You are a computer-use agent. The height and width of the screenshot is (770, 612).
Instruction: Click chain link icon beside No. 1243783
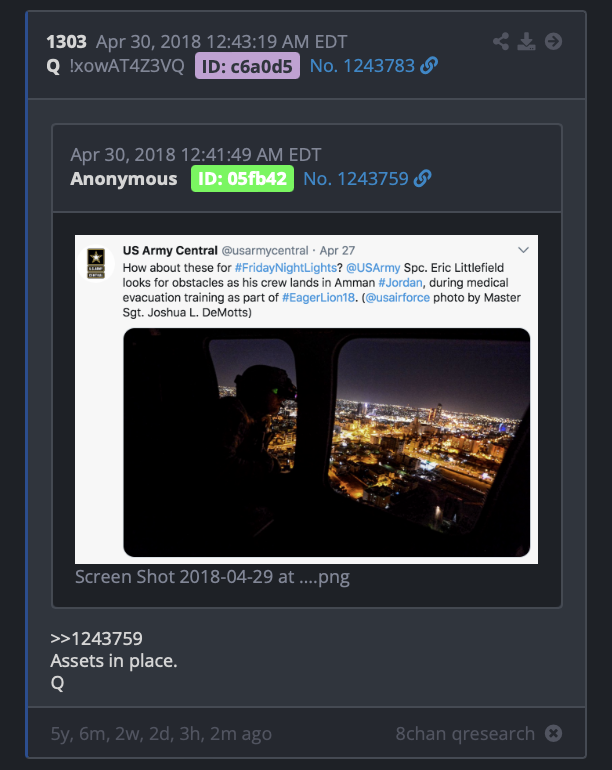[429, 66]
